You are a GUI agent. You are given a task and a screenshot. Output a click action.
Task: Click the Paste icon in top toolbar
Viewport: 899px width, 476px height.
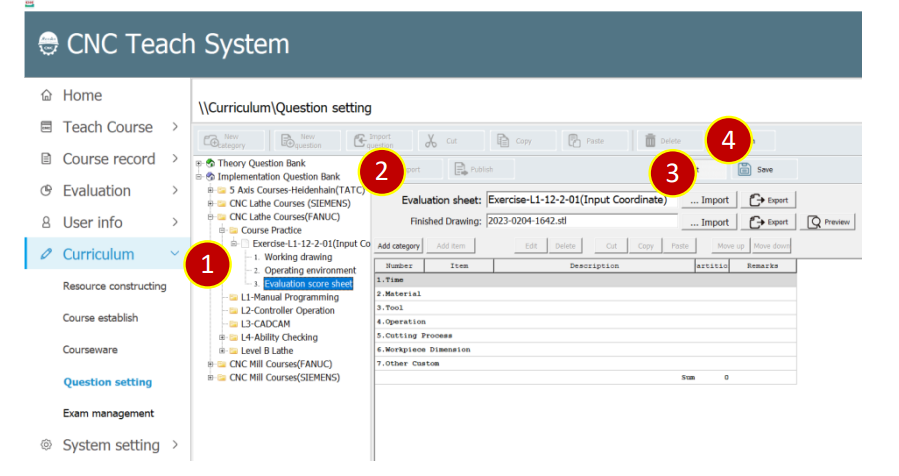(x=574, y=141)
